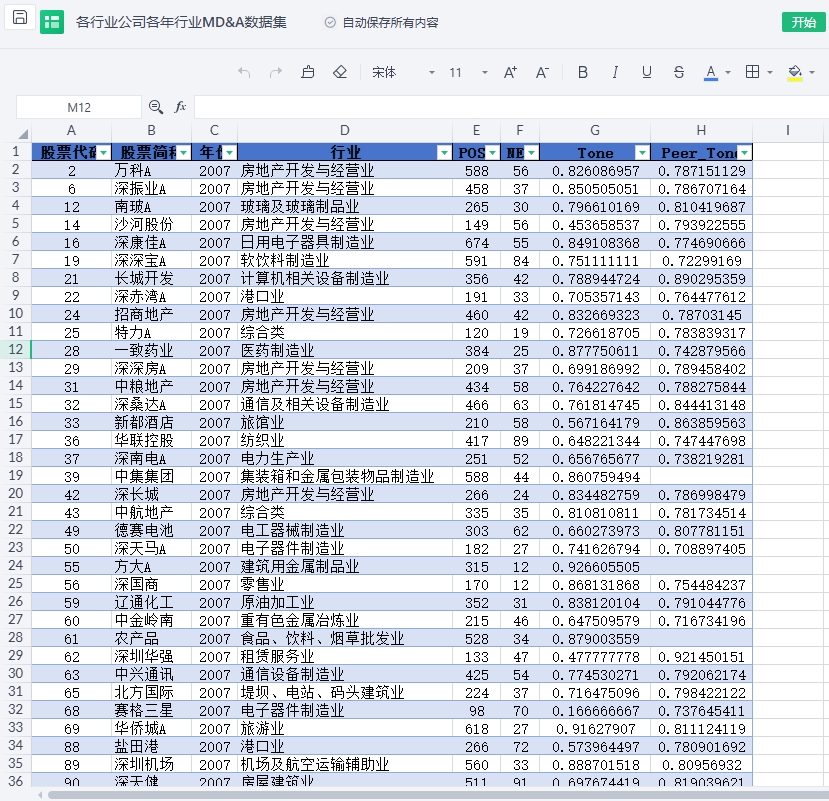The height and width of the screenshot is (801, 829).
Task: Click the autosave checkmark icon
Action: [x=330, y=22]
